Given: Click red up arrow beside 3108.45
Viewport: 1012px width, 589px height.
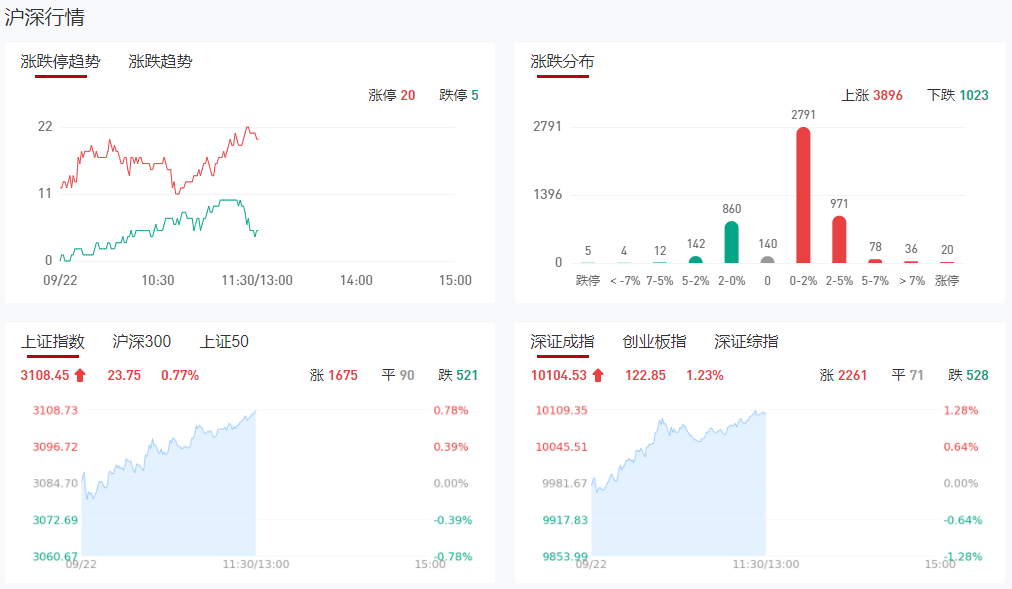Looking at the screenshot, I should tap(80, 376).
